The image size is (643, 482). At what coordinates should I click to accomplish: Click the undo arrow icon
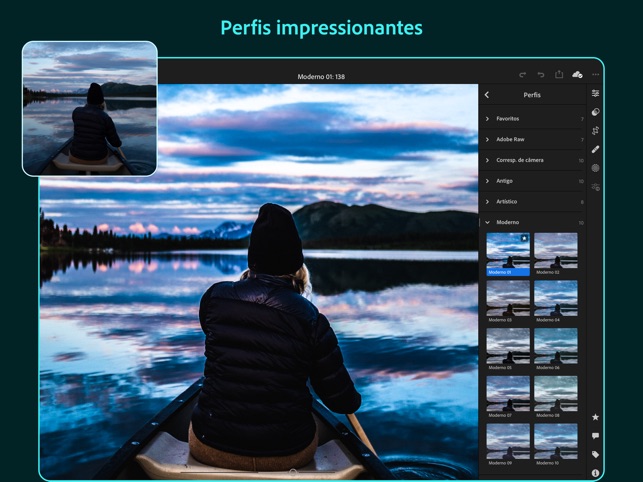click(540, 75)
